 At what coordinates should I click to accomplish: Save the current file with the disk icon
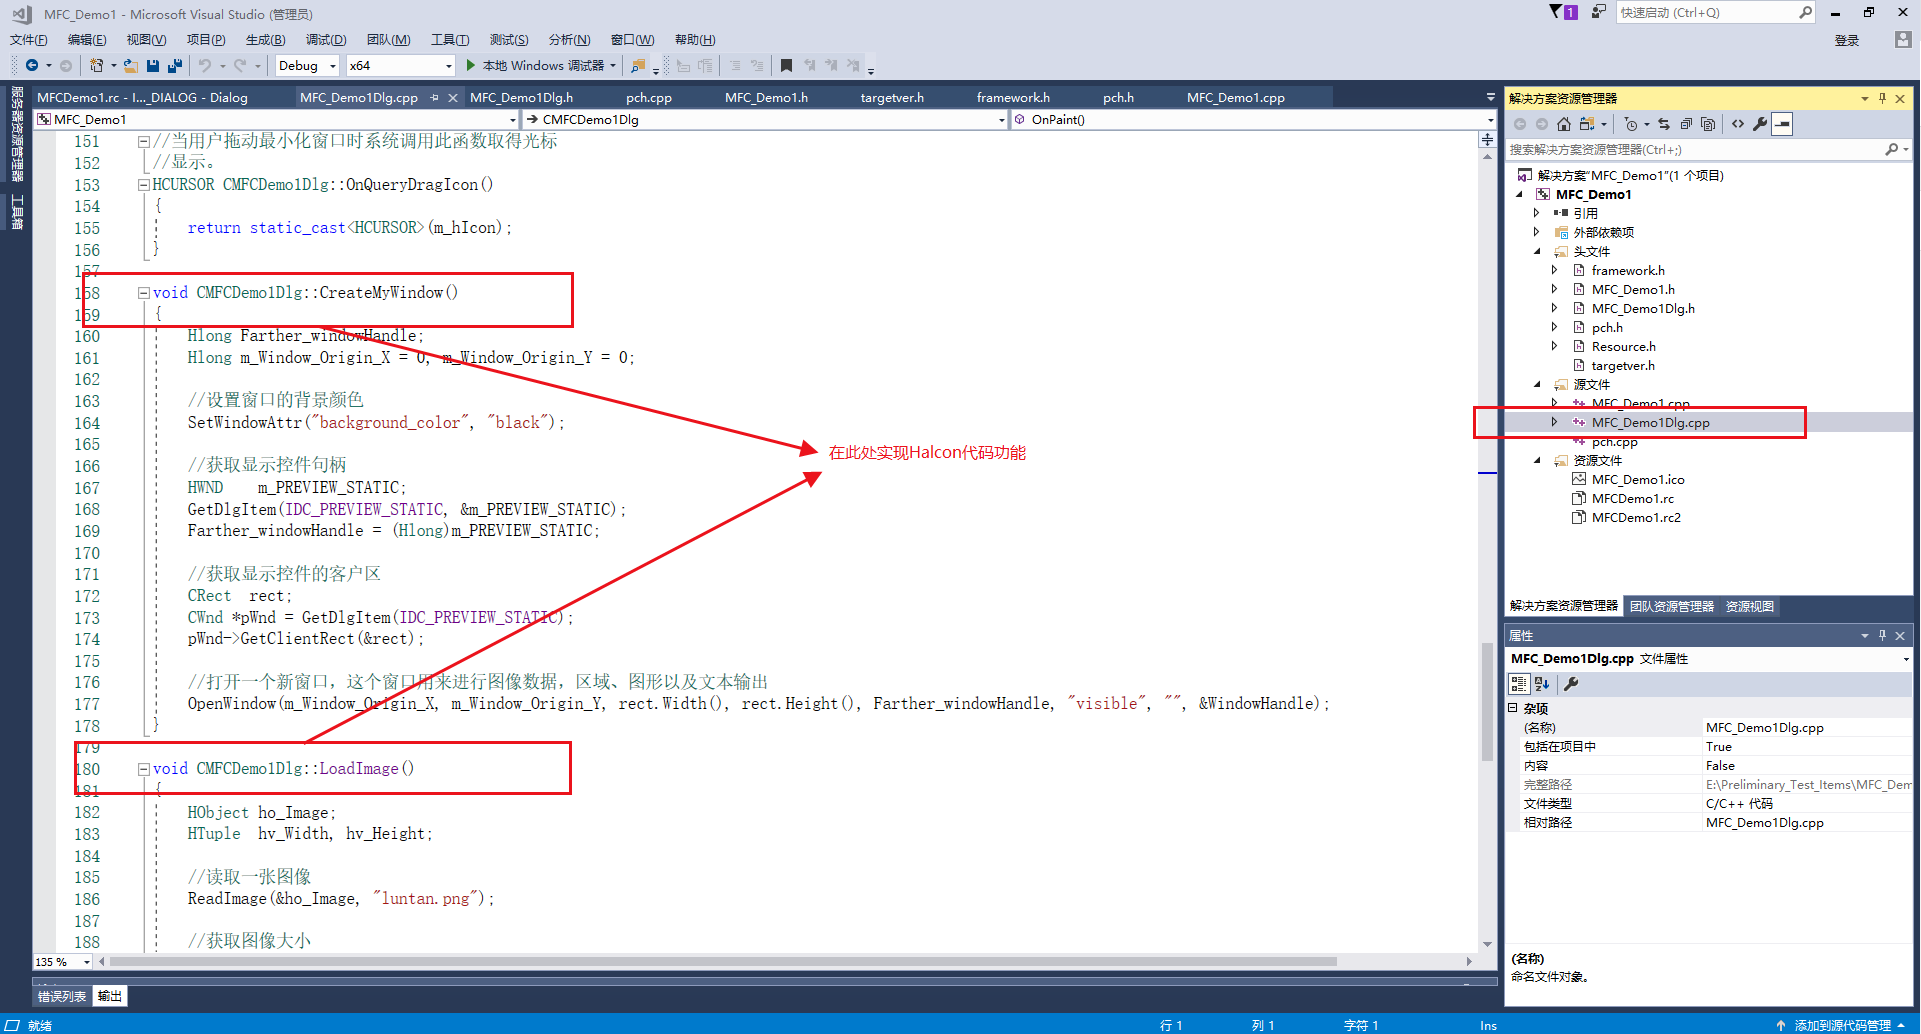coord(153,65)
